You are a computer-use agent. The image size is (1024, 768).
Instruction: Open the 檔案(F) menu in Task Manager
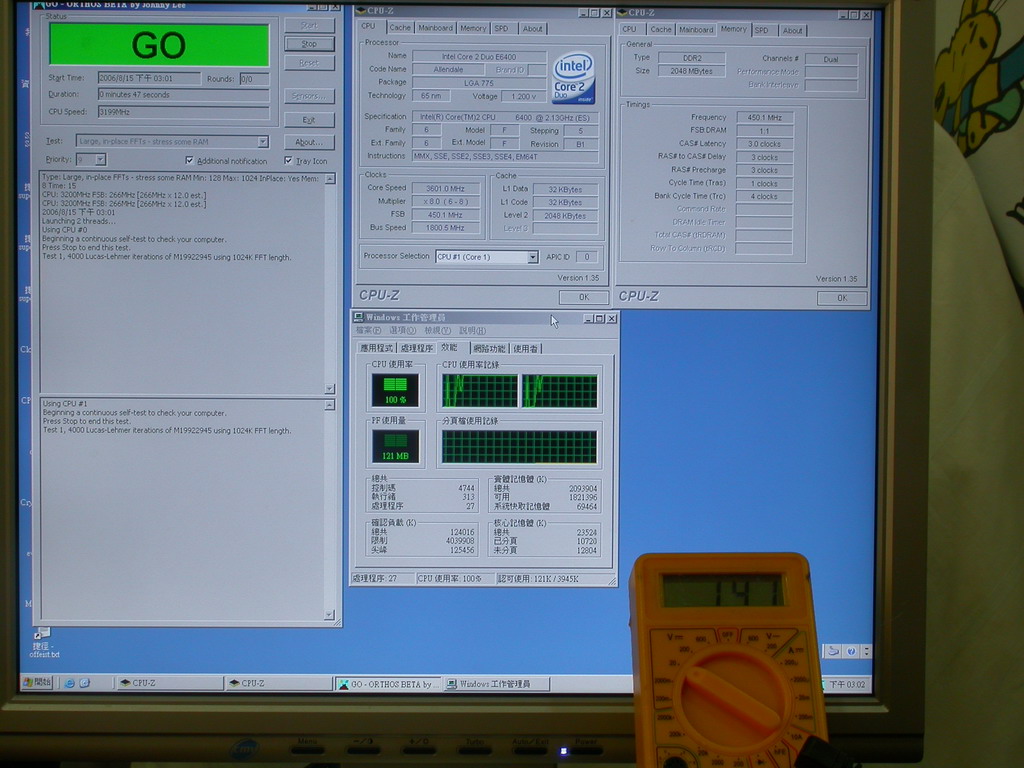tap(368, 330)
